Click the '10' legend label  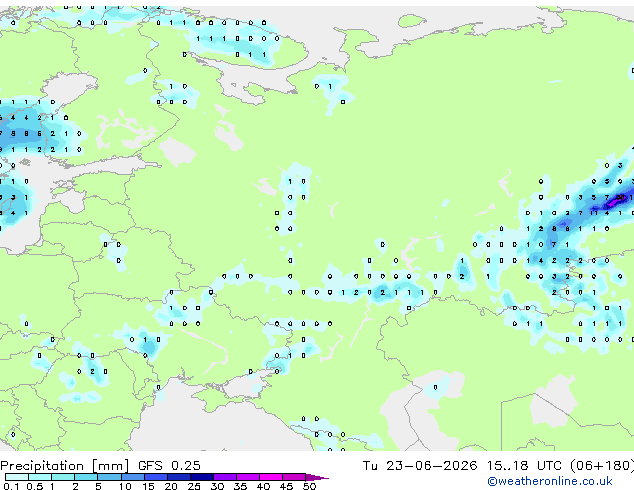click(125, 486)
